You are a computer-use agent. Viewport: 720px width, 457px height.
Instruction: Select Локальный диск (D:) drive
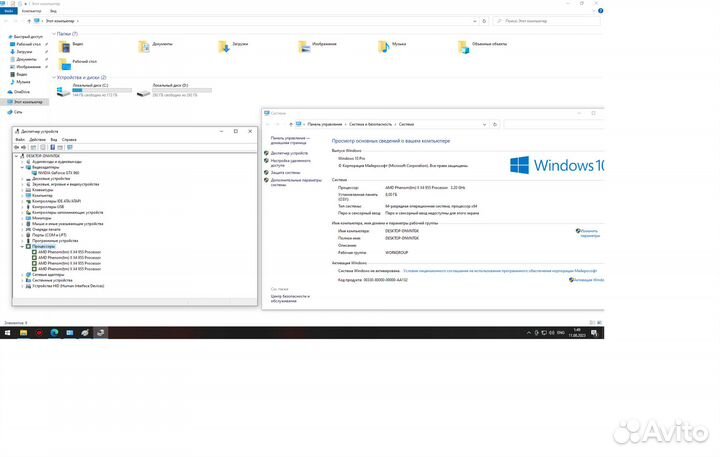coord(174,90)
